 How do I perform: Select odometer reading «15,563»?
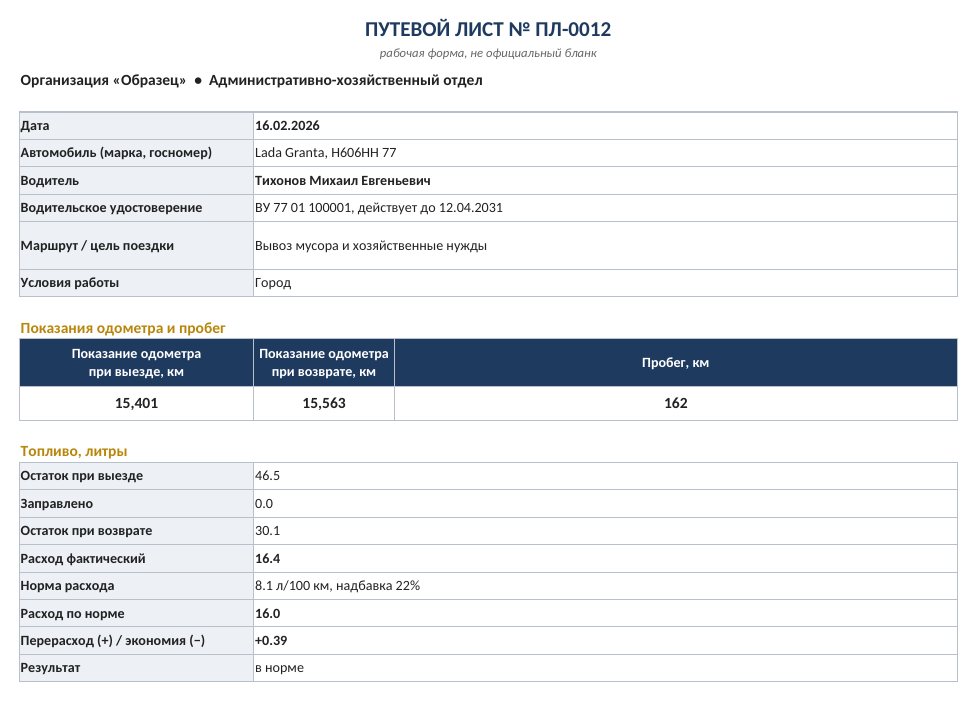tap(324, 403)
